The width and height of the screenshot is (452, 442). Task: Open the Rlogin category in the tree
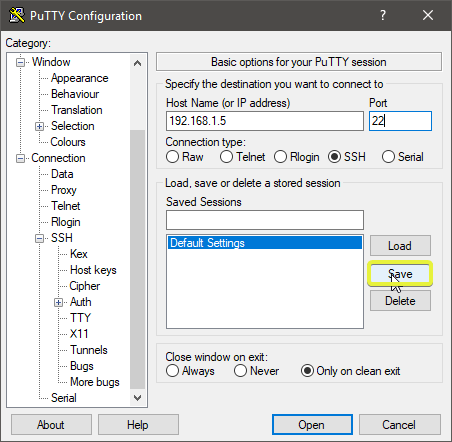(66, 222)
